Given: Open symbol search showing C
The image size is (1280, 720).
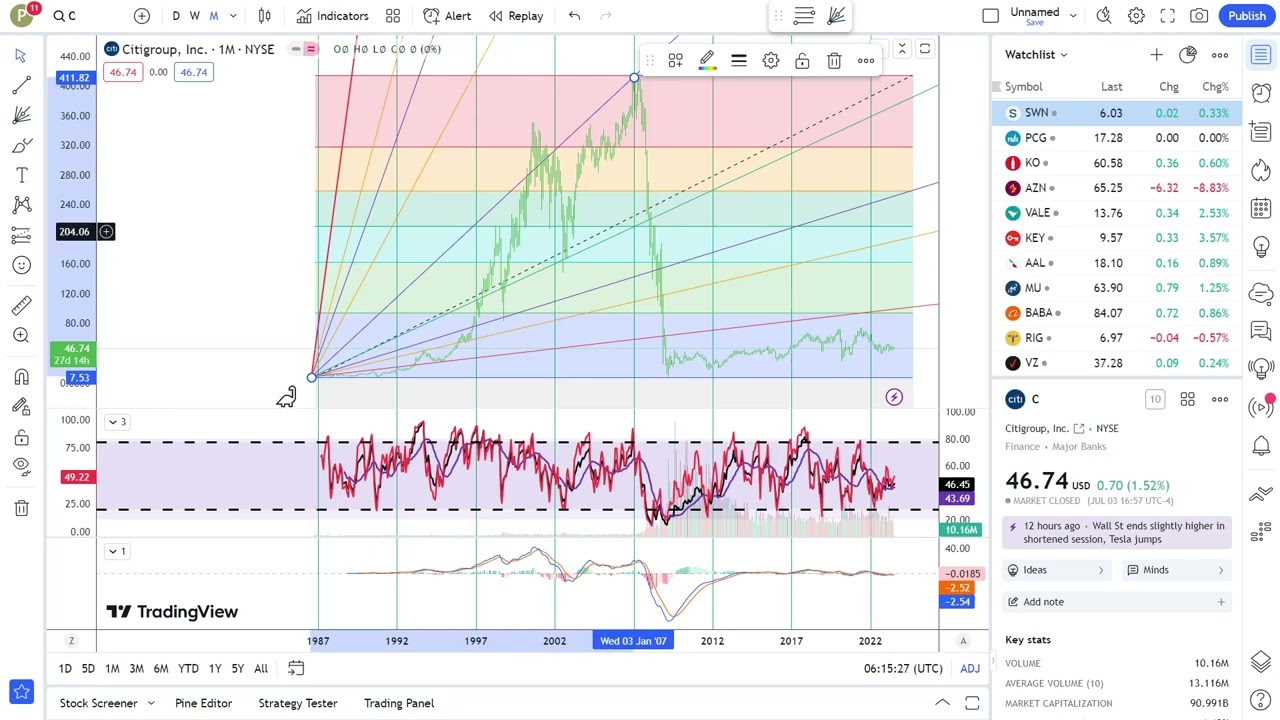Looking at the screenshot, I should tap(65, 16).
